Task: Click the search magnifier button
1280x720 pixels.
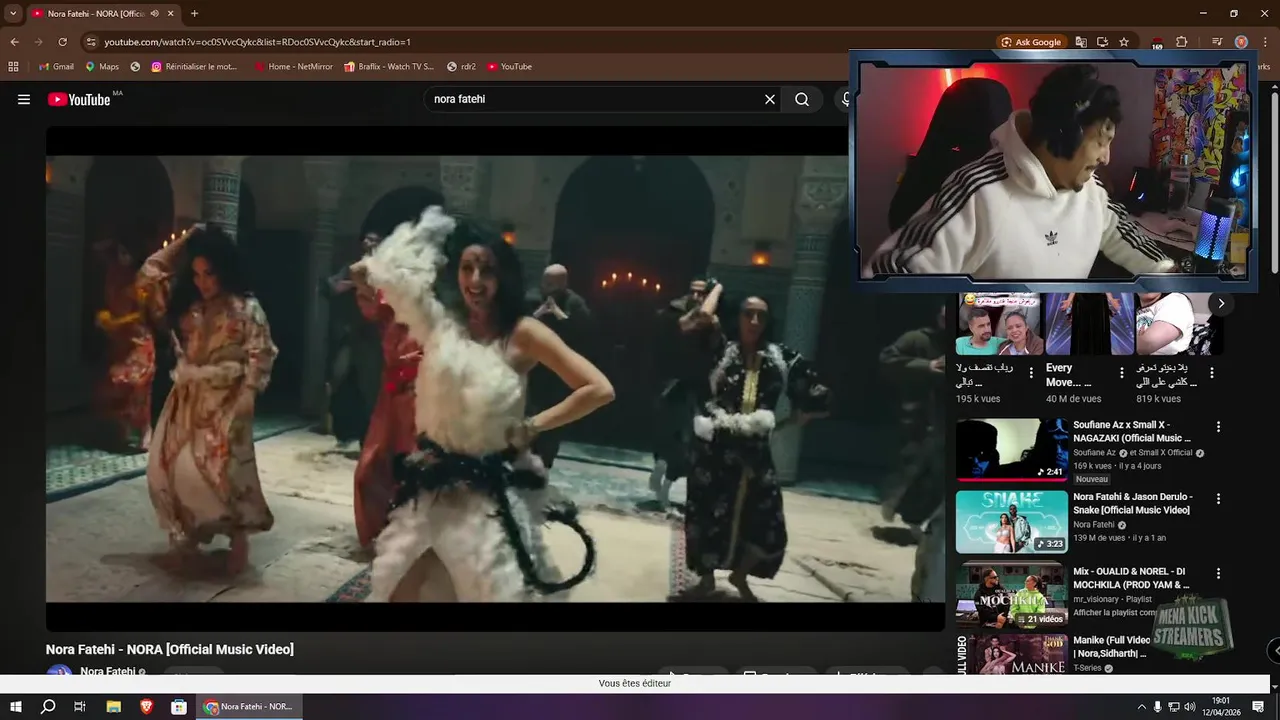Action: pyautogui.click(x=802, y=99)
